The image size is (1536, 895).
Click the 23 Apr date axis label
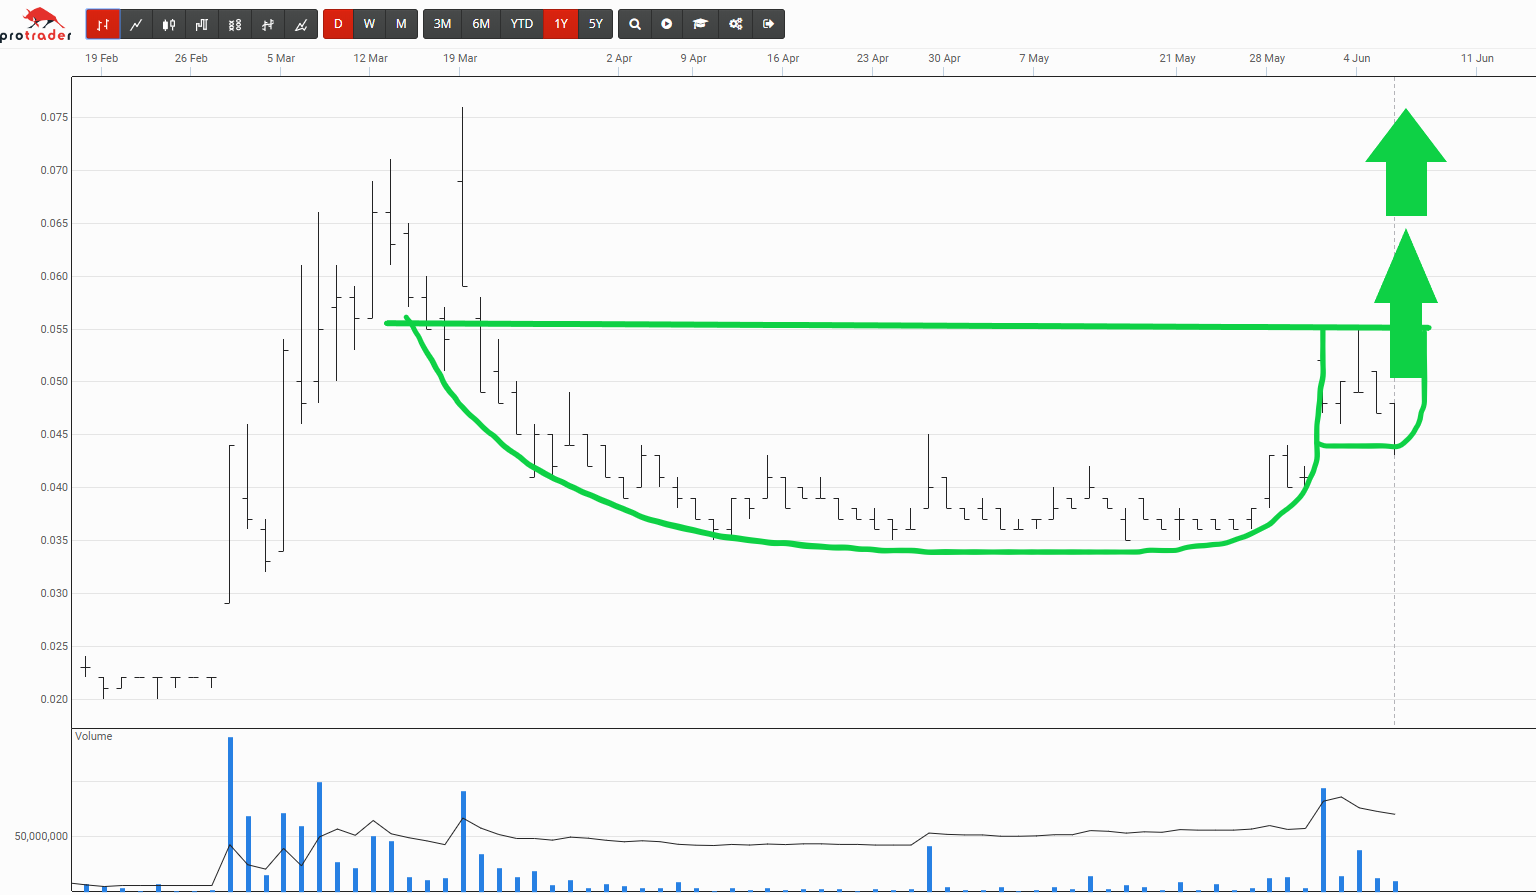click(872, 58)
